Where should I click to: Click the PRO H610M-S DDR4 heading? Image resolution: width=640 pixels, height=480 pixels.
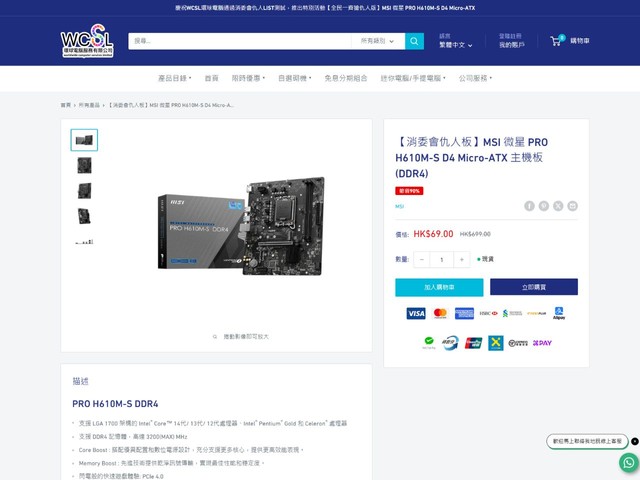tap(115, 404)
